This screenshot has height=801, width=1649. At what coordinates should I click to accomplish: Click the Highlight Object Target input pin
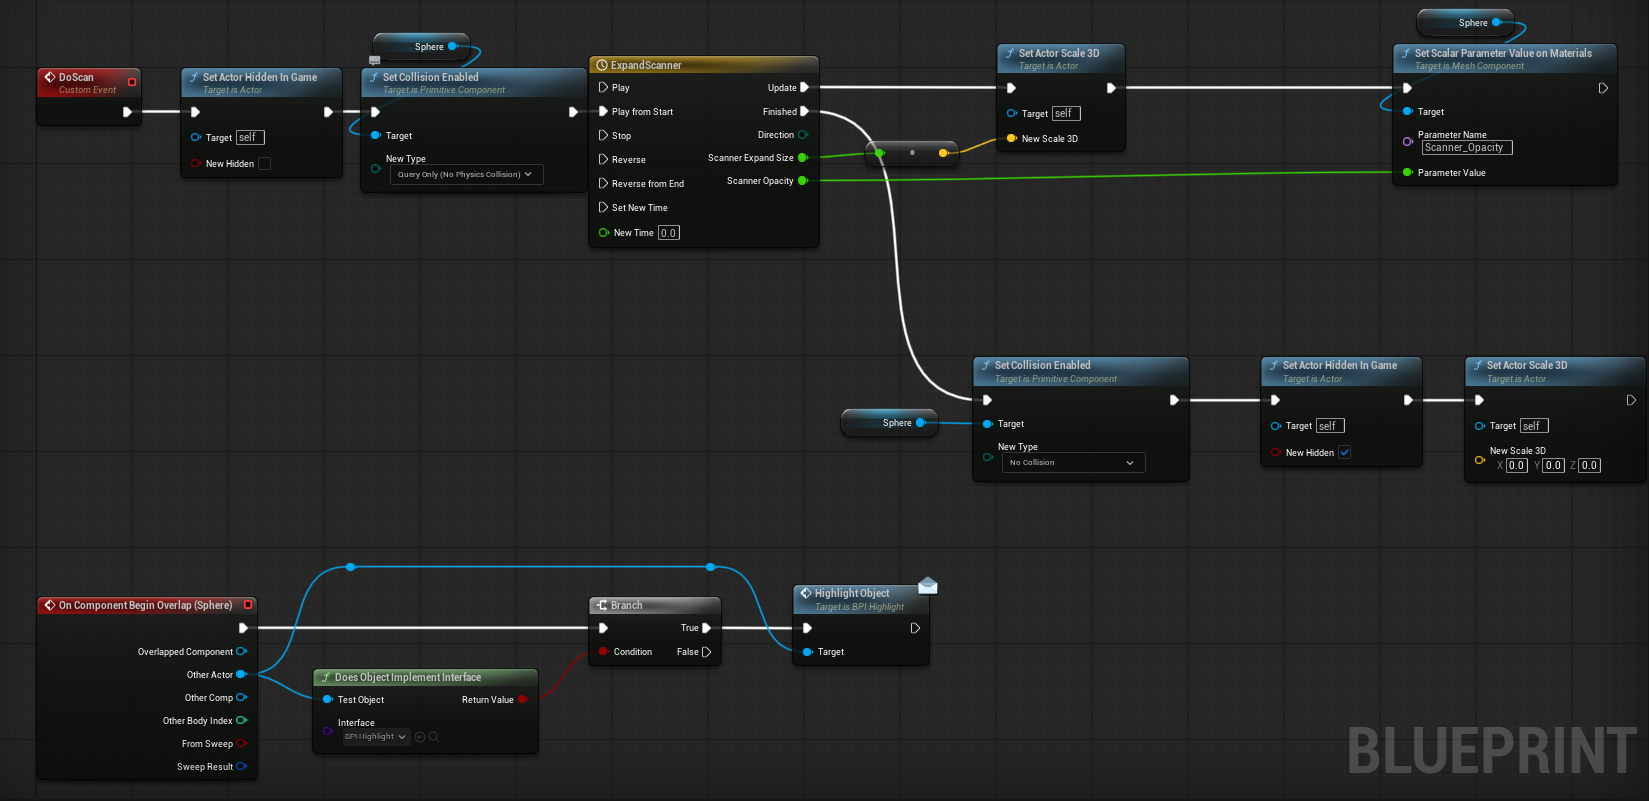[808, 652]
